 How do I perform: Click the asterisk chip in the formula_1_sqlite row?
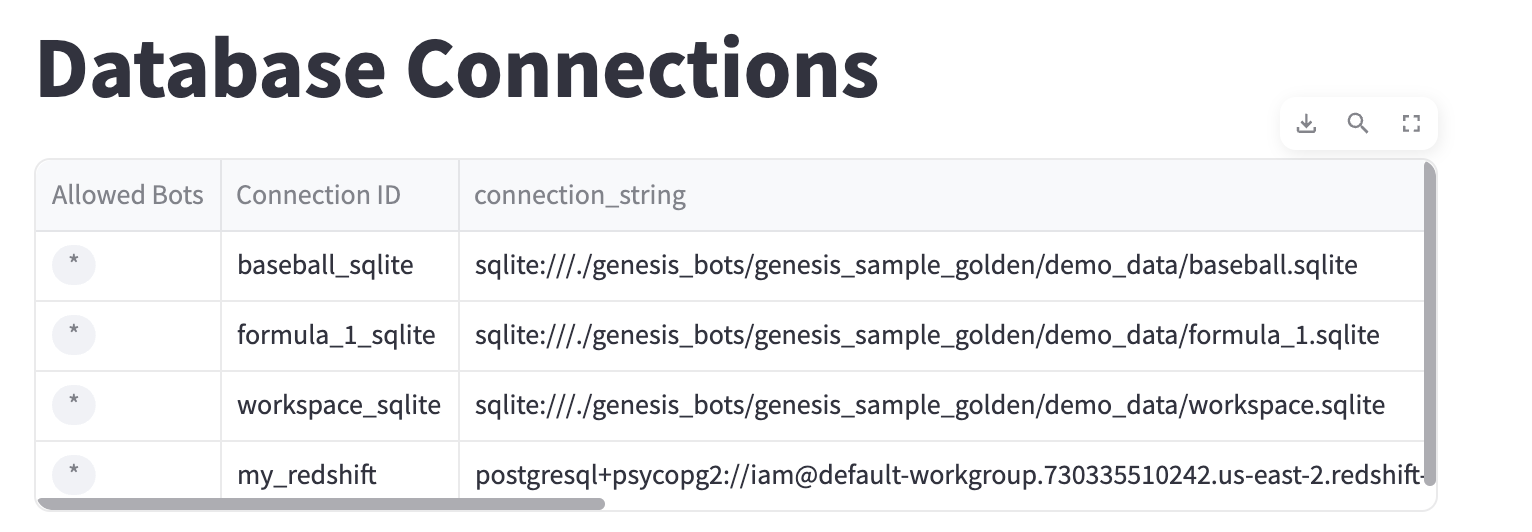pos(73,335)
